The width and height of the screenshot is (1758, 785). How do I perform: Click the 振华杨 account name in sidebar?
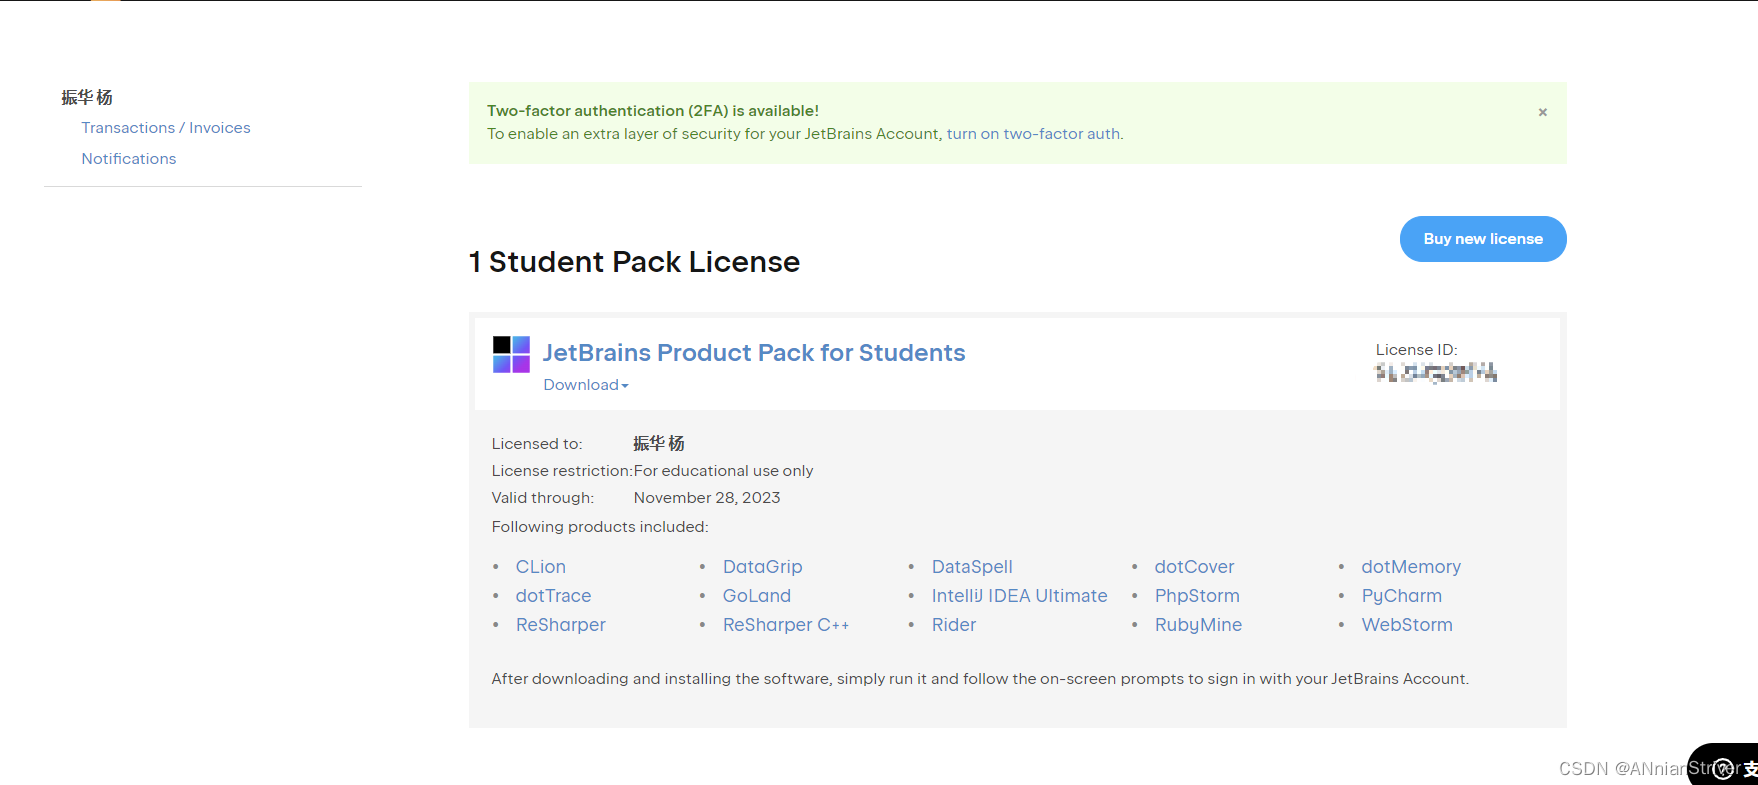pyautogui.click(x=87, y=97)
